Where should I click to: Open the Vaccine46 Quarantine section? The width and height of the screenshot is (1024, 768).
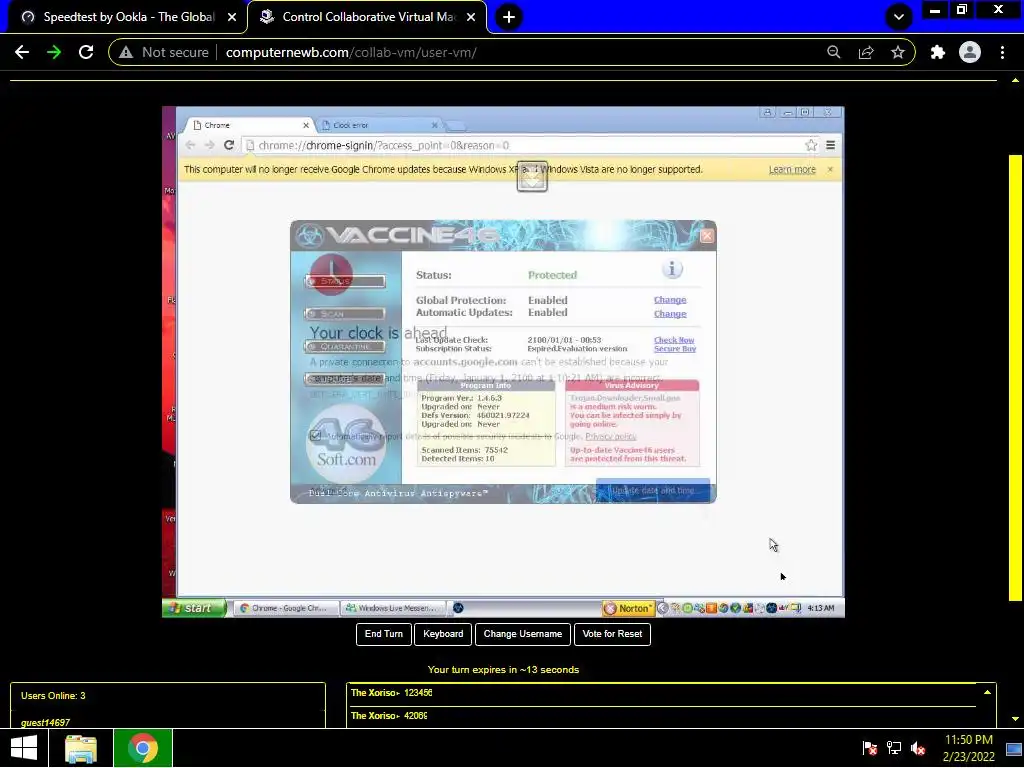tap(345, 347)
